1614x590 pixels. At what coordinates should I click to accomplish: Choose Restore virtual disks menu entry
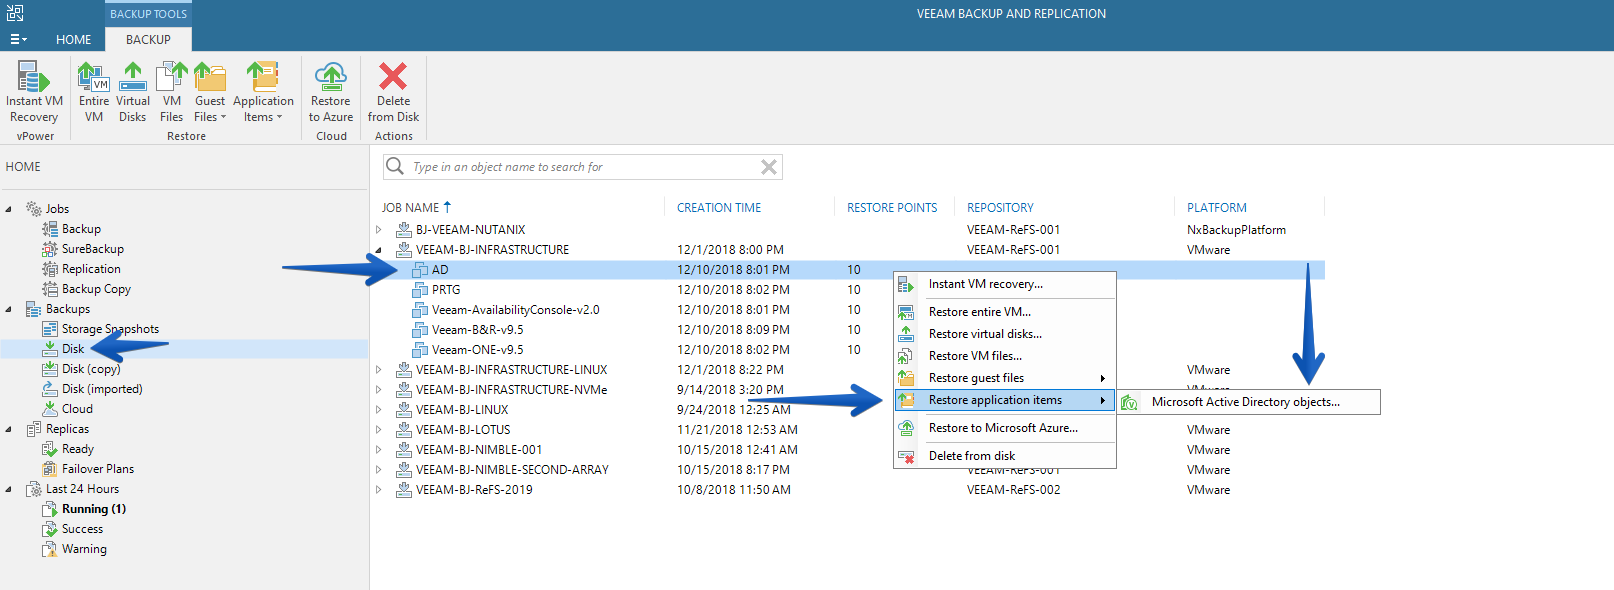pyautogui.click(x=1005, y=334)
